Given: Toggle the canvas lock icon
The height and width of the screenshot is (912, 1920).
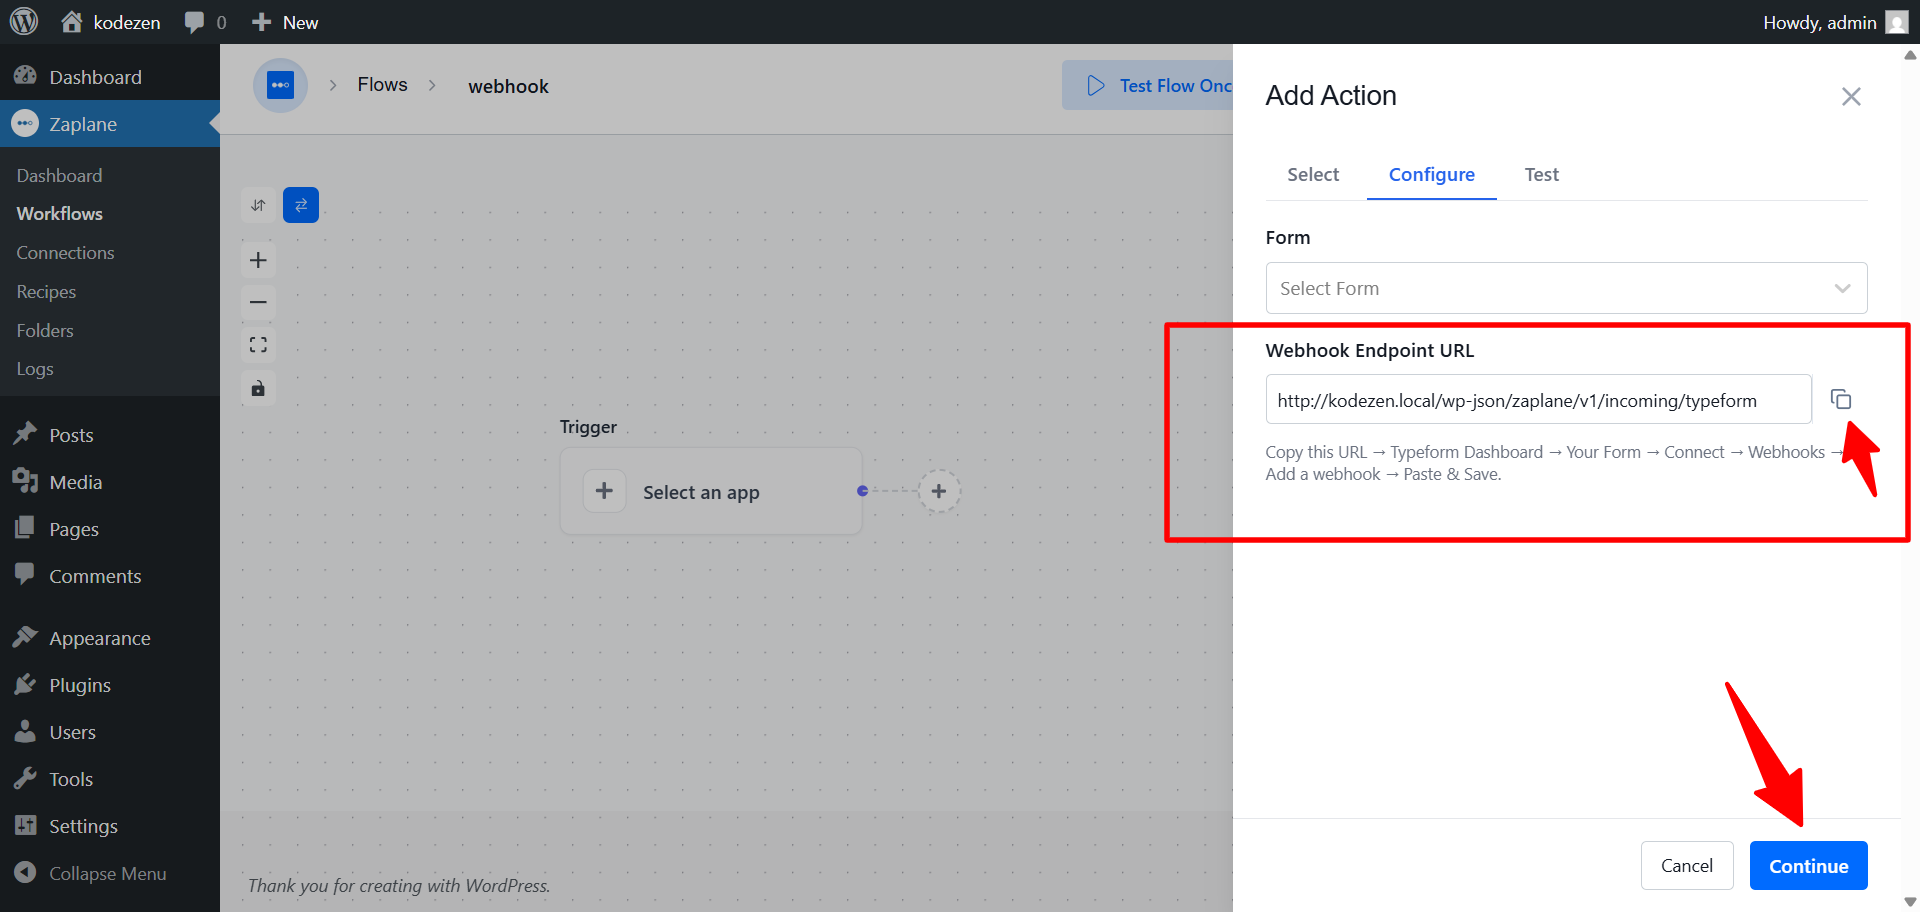Looking at the screenshot, I should tap(258, 388).
